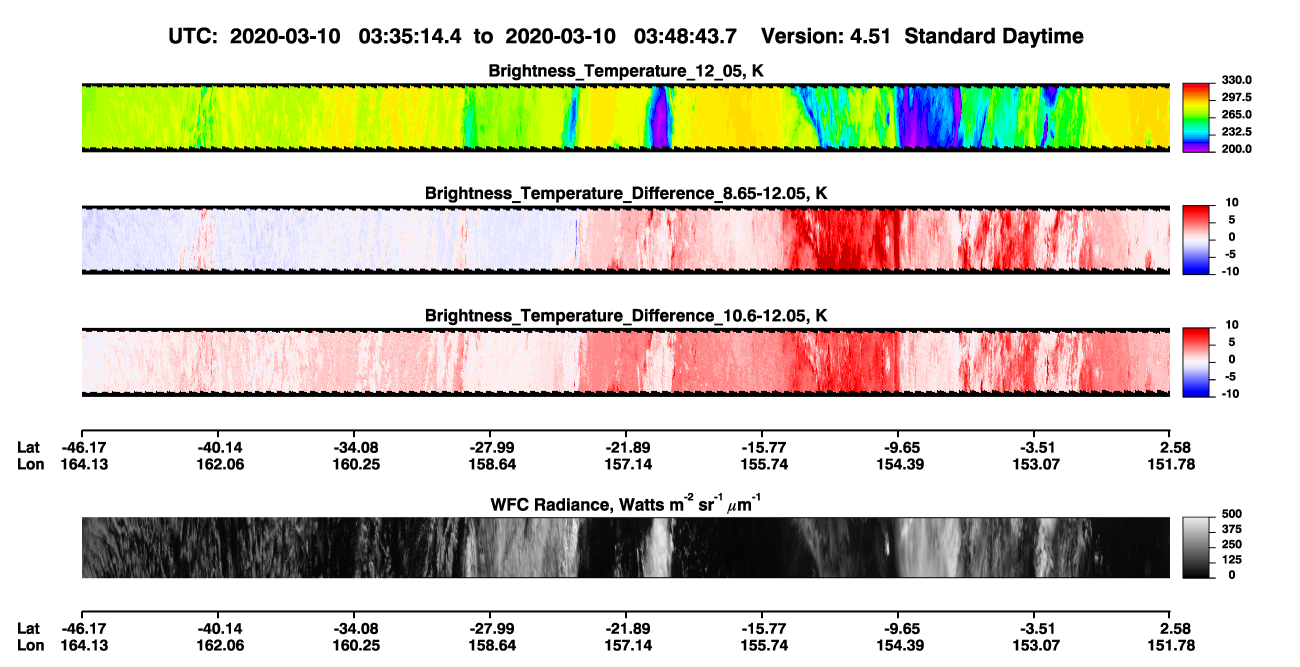Viewport: 1300px width, 667px height.
Task: Click the Brightness Temperature 12.05 image strip
Action: click(626, 117)
